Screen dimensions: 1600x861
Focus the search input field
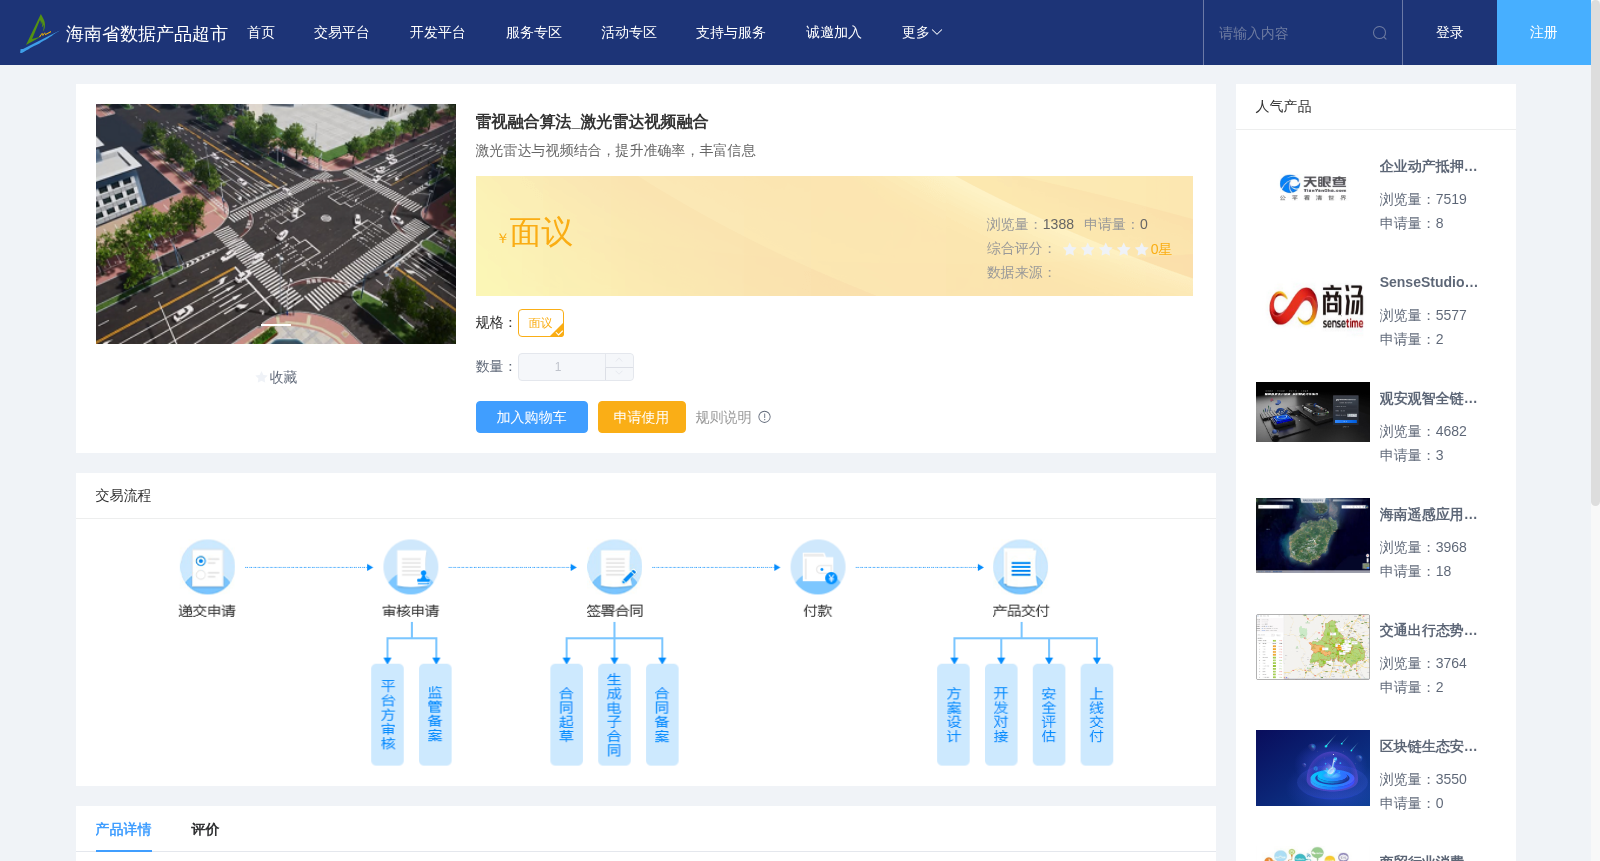click(x=1288, y=33)
